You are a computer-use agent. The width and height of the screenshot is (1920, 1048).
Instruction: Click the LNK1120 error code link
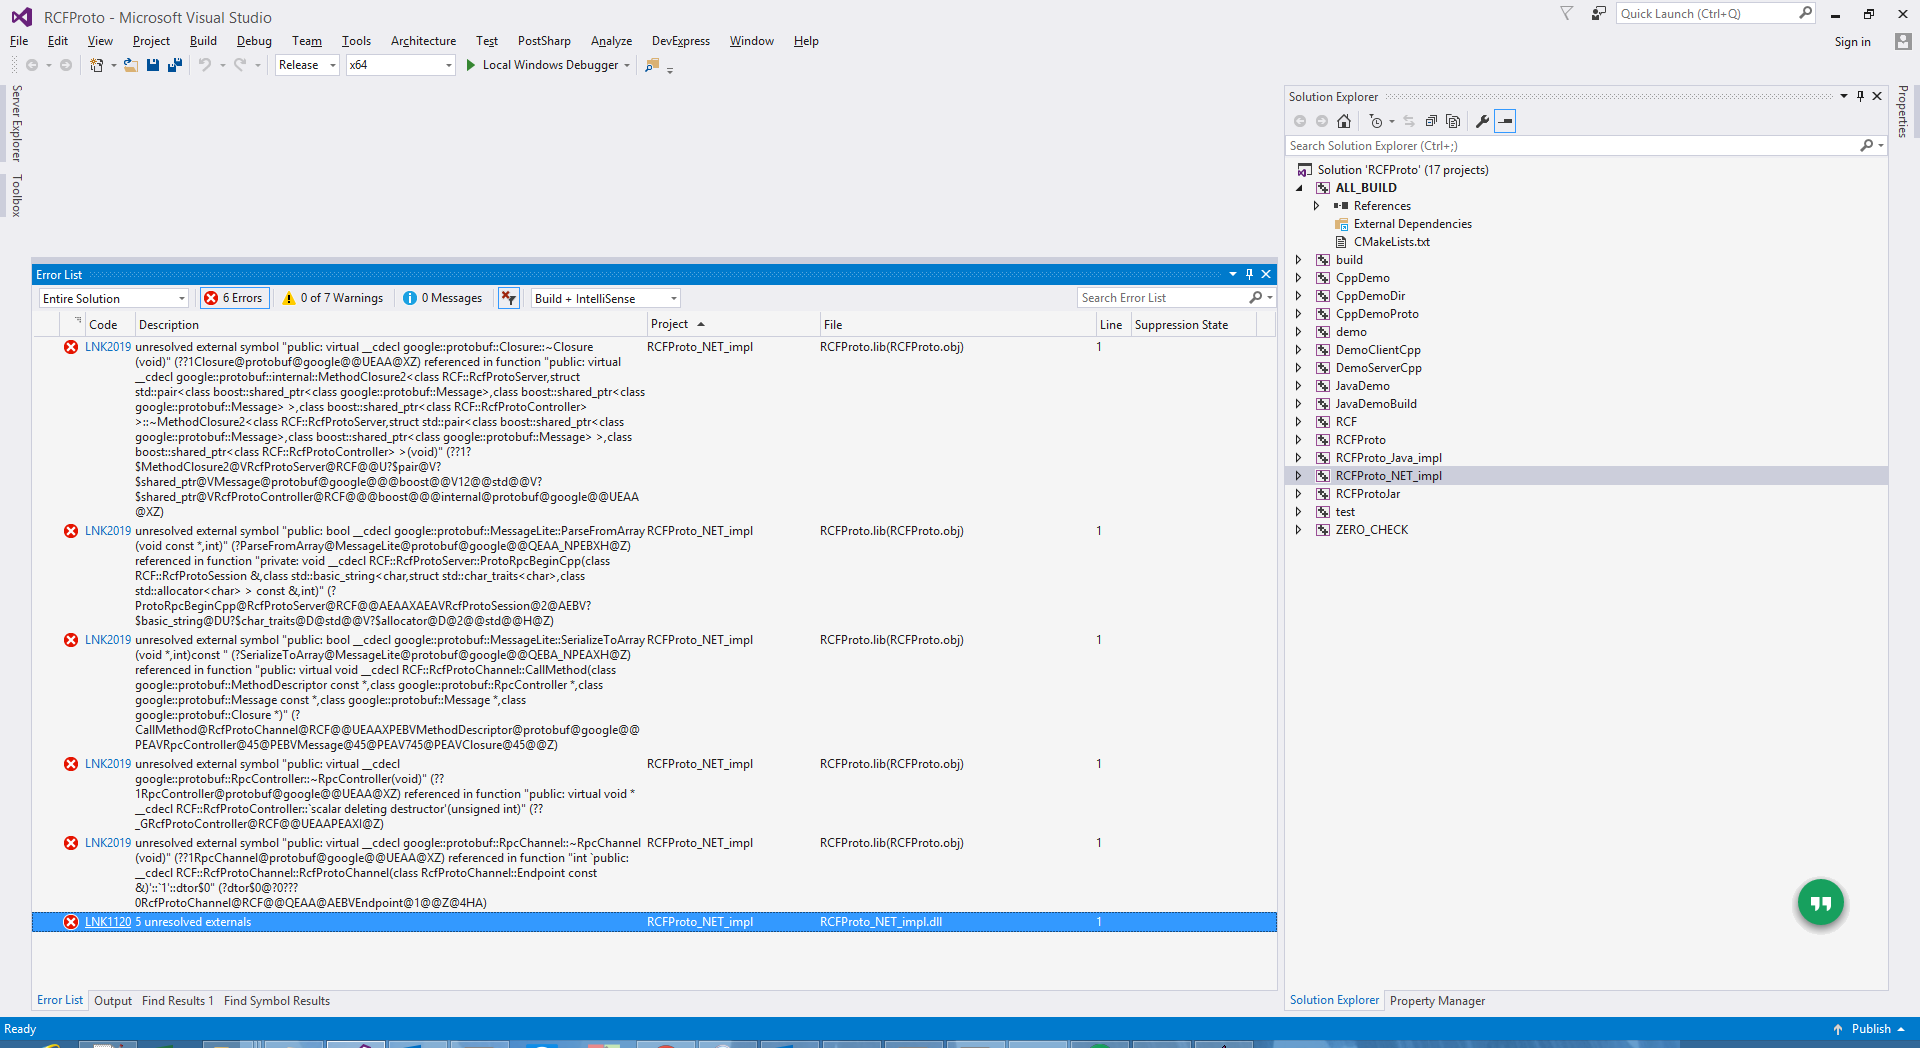coord(108,922)
